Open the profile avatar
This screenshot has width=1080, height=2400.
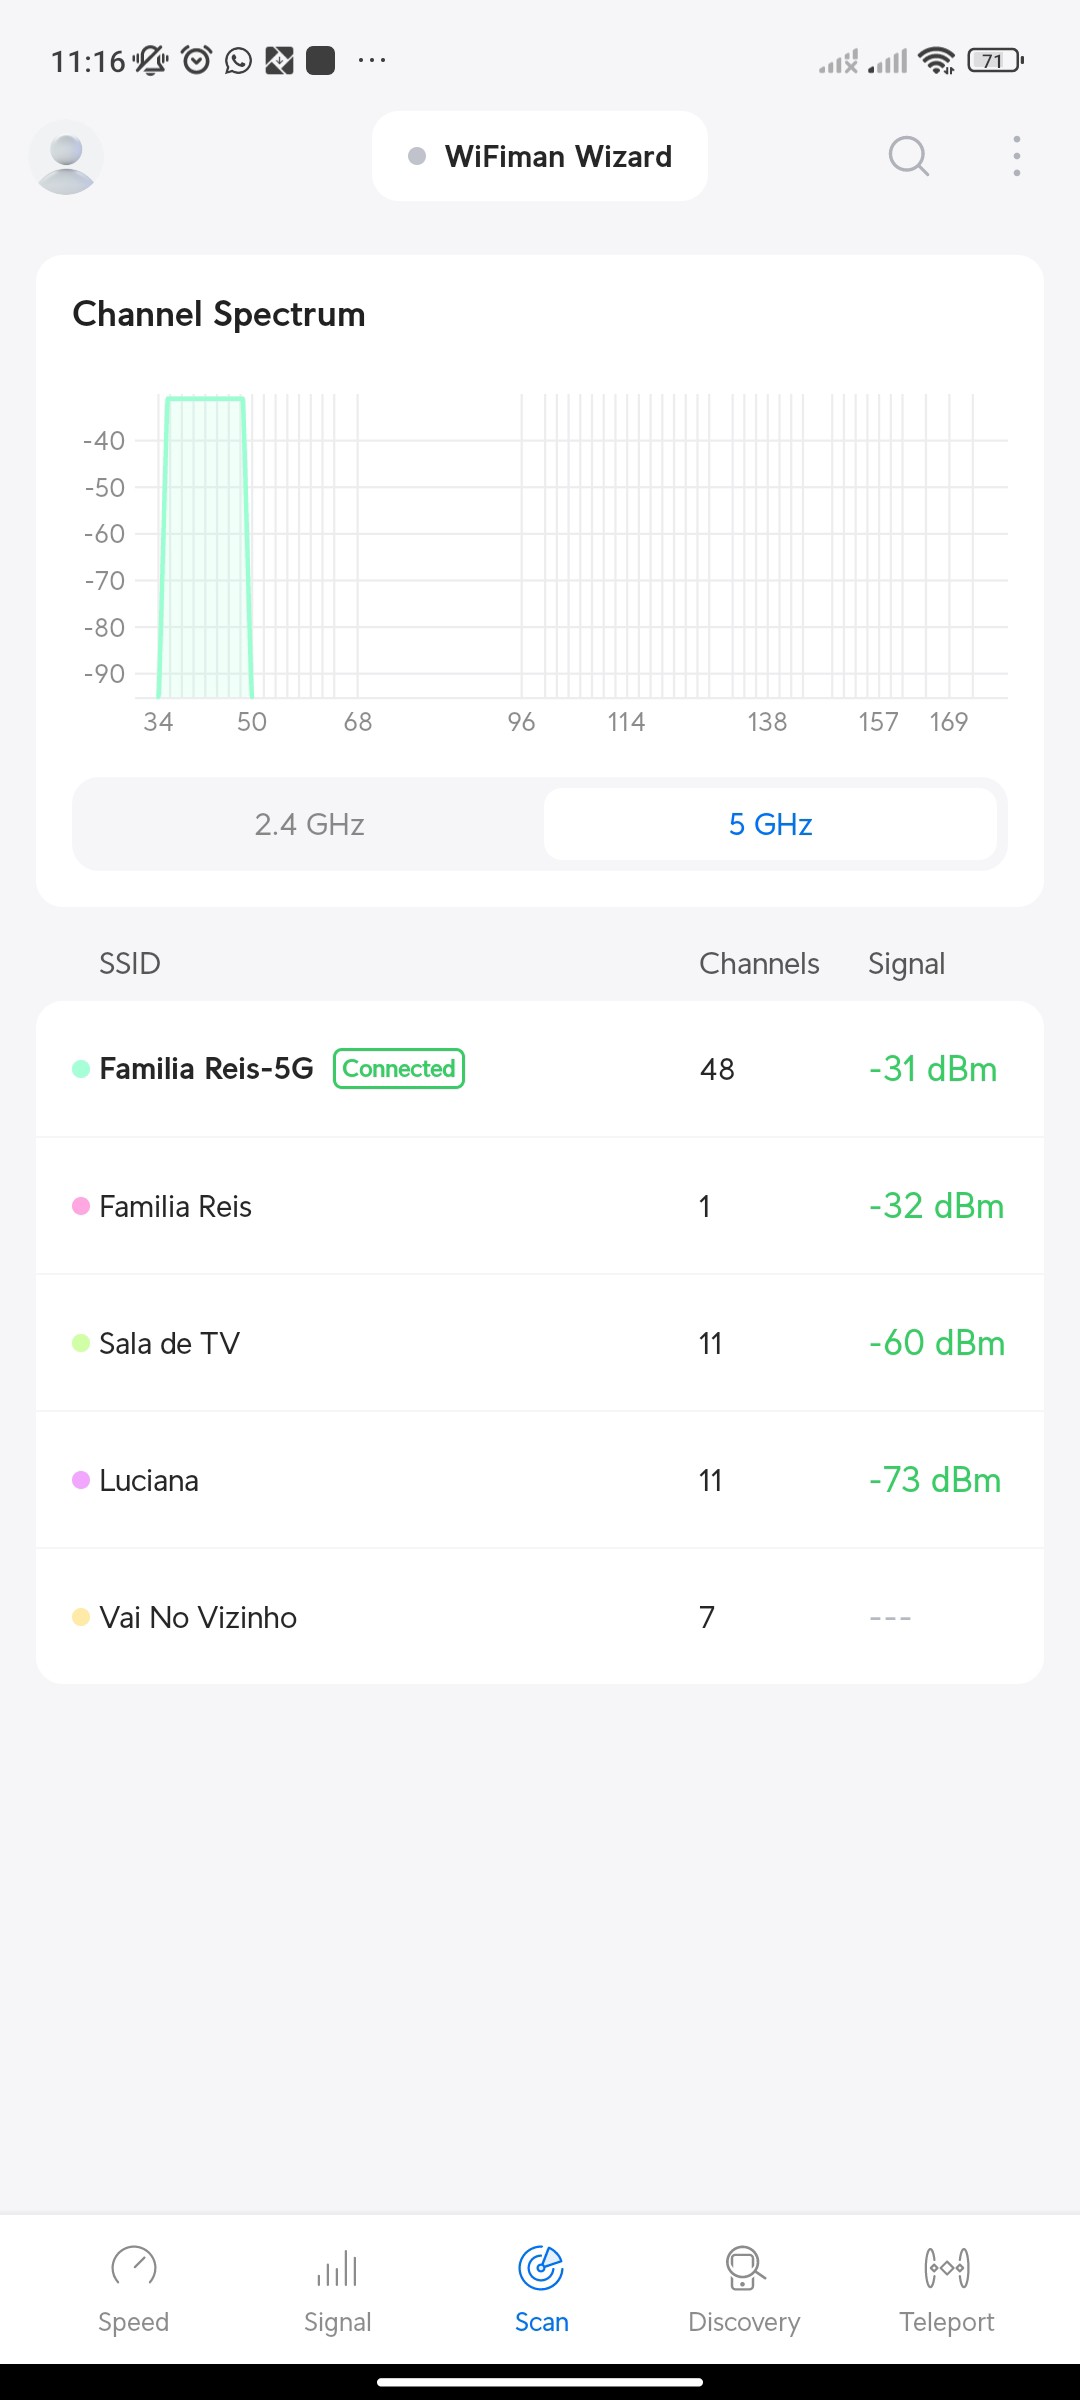click(66, 157)
